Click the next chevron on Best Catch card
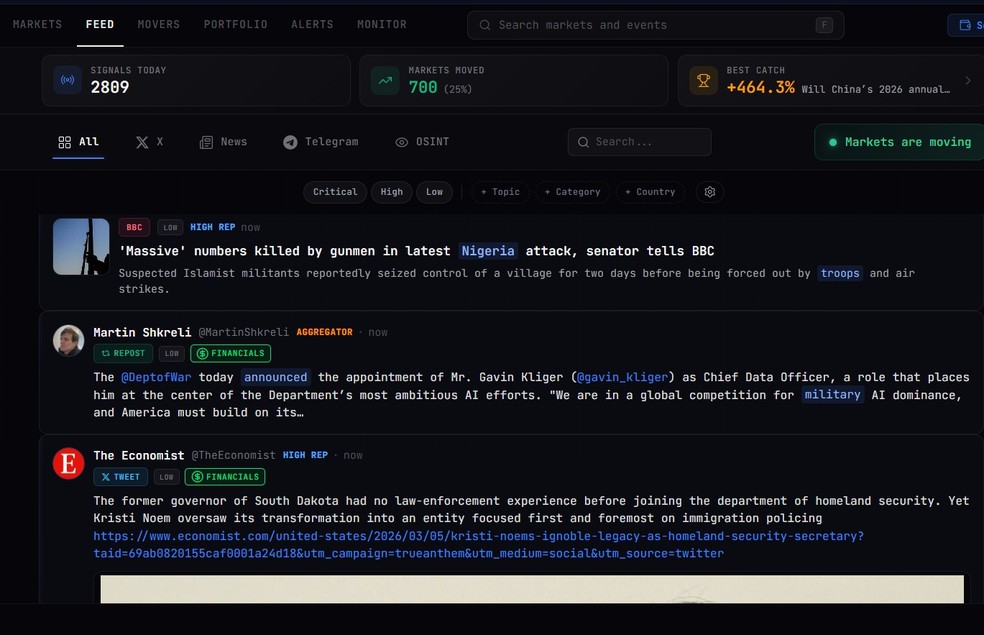 (967, 81)
